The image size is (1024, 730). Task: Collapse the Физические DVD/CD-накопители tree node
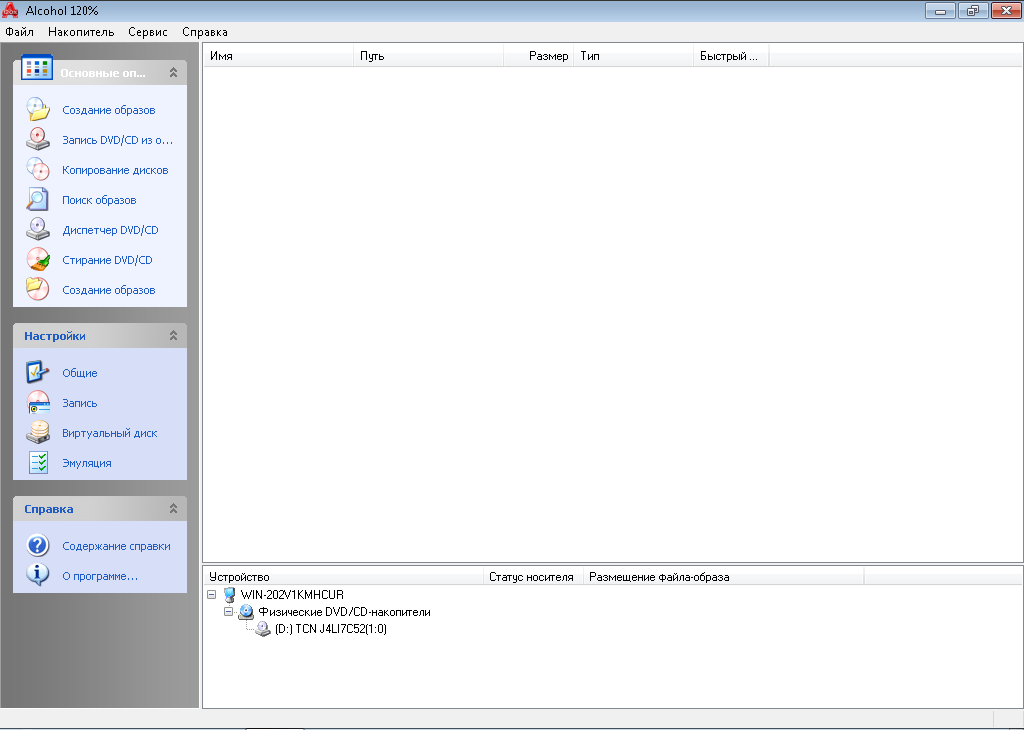[x=229, y=612]
